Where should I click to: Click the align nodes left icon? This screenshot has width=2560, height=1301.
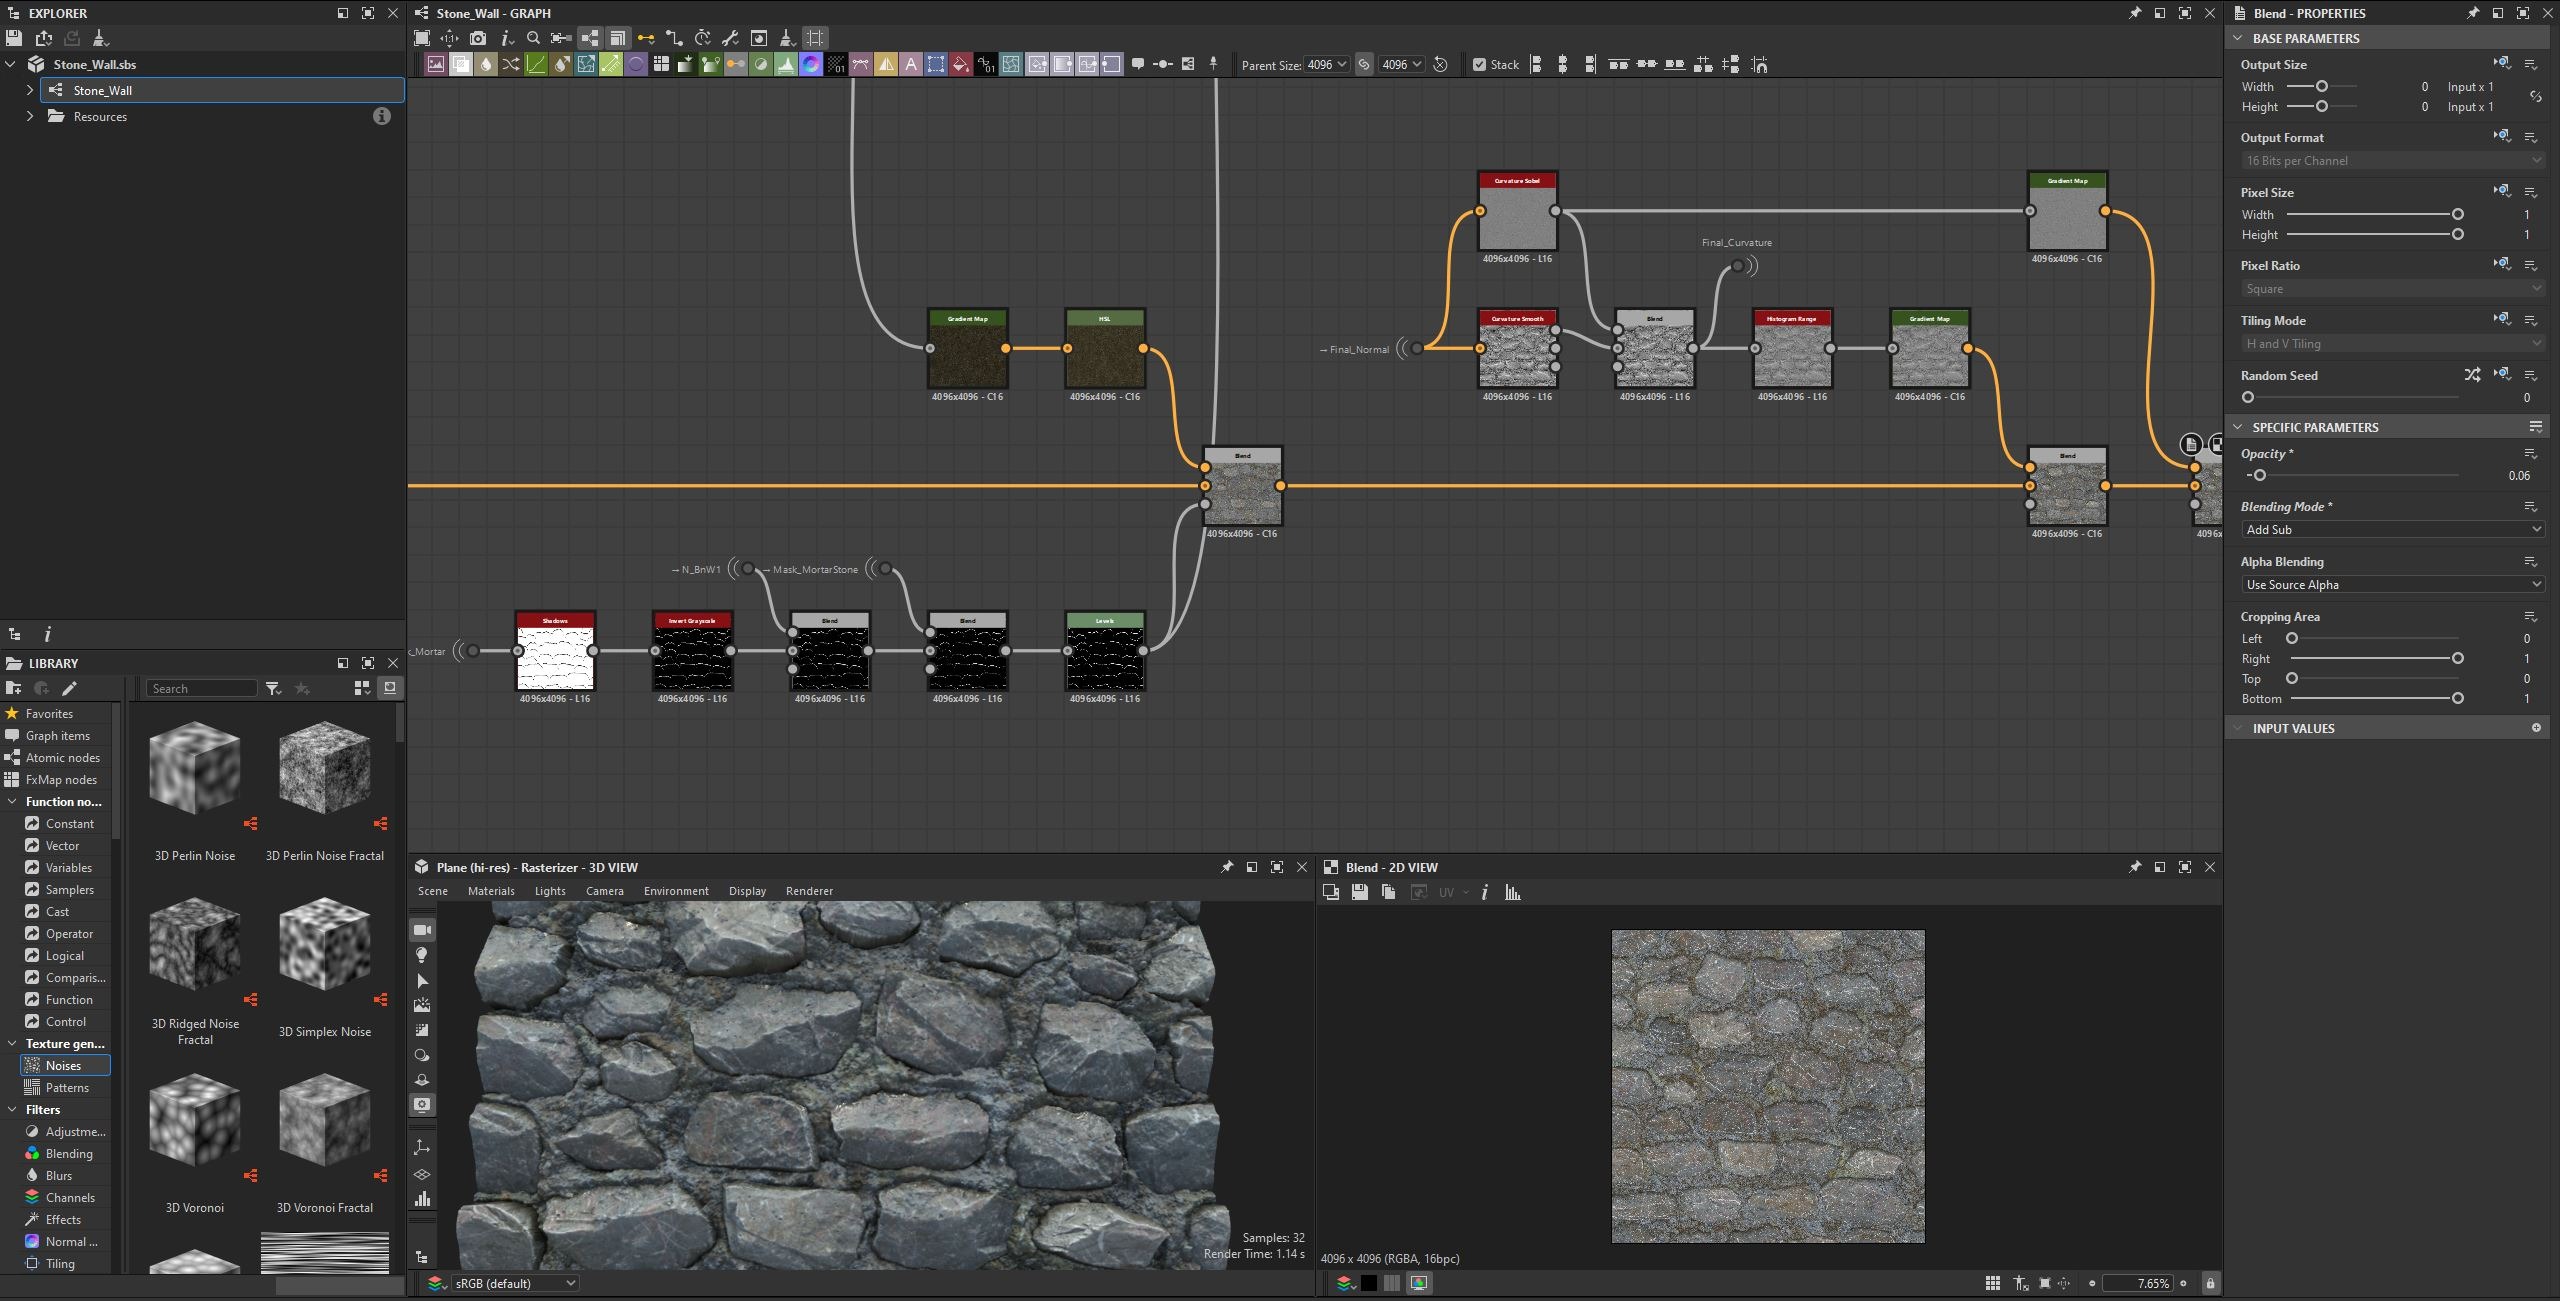(x=1536, y=64)
